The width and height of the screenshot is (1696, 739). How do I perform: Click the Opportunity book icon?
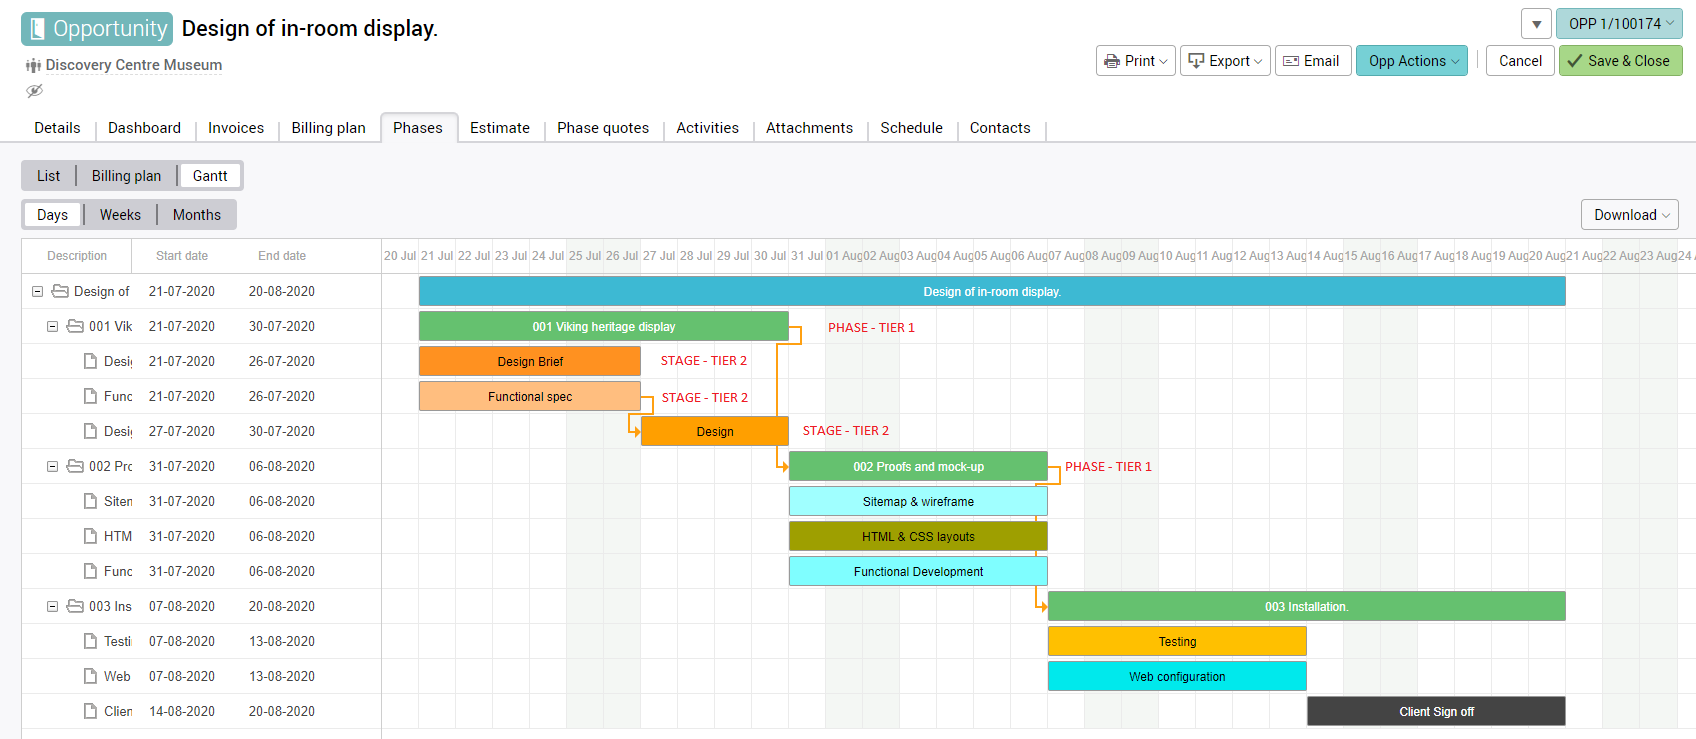38,29
